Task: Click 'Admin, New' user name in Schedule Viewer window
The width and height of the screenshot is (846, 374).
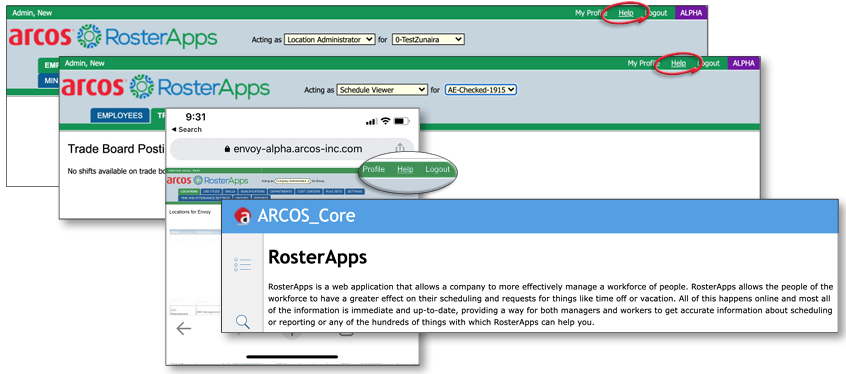Action: tap(84, 63)
